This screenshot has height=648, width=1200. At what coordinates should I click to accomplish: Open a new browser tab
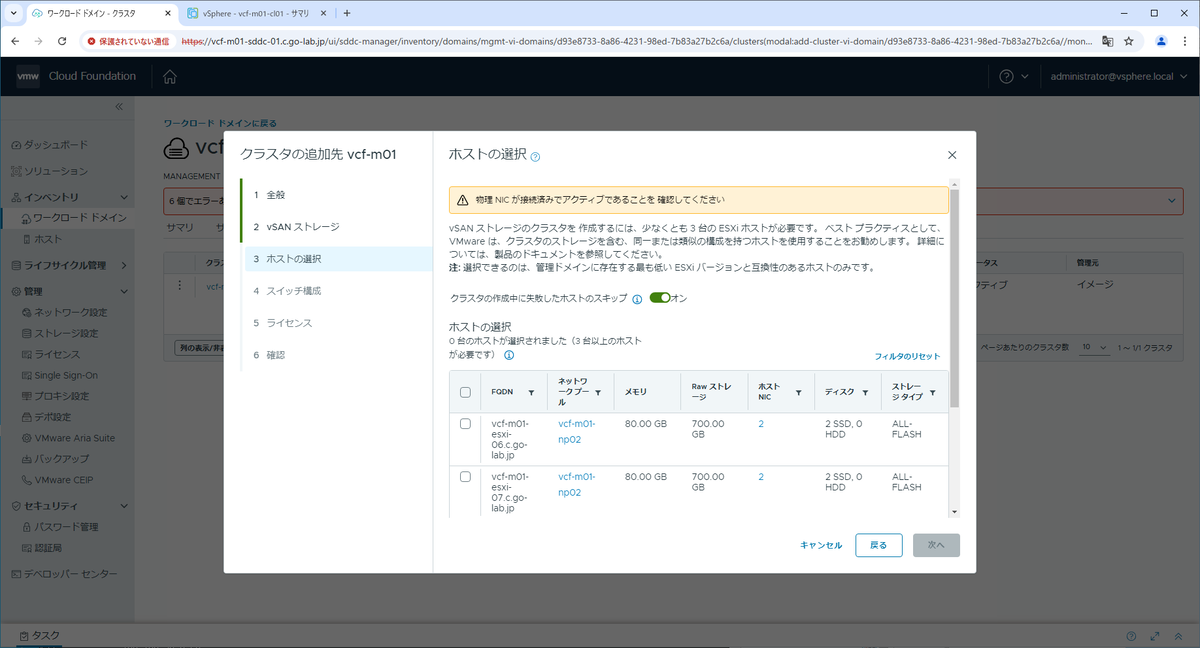pos(346,13)
